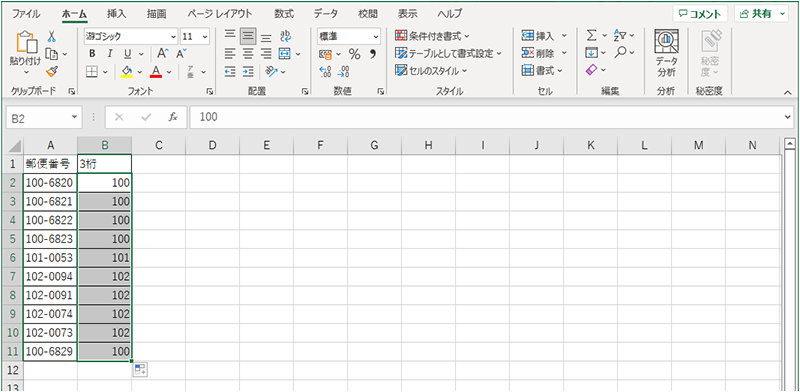Switch to the 表示 tab
The width and height of the screenshot is (800, 392).
tap(407, 14)
